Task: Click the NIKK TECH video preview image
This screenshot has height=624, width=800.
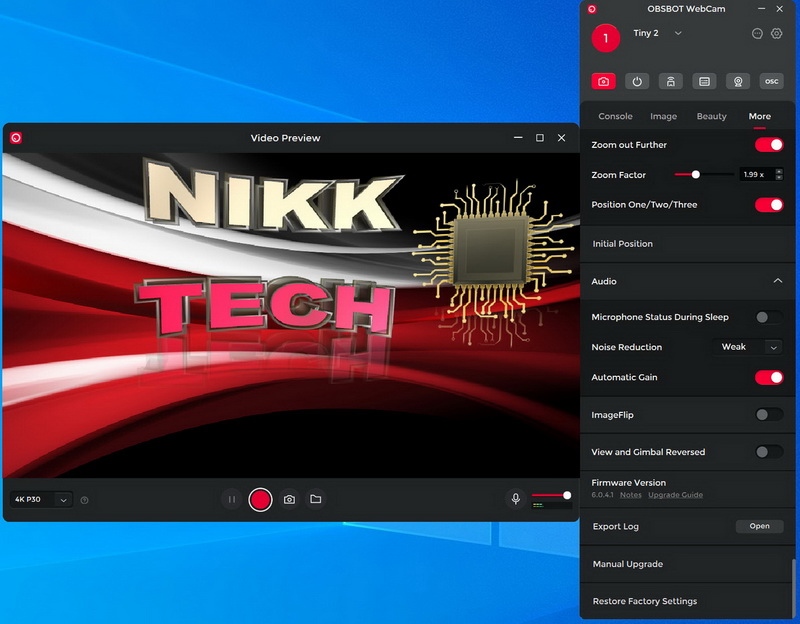Action: (291, 315)
